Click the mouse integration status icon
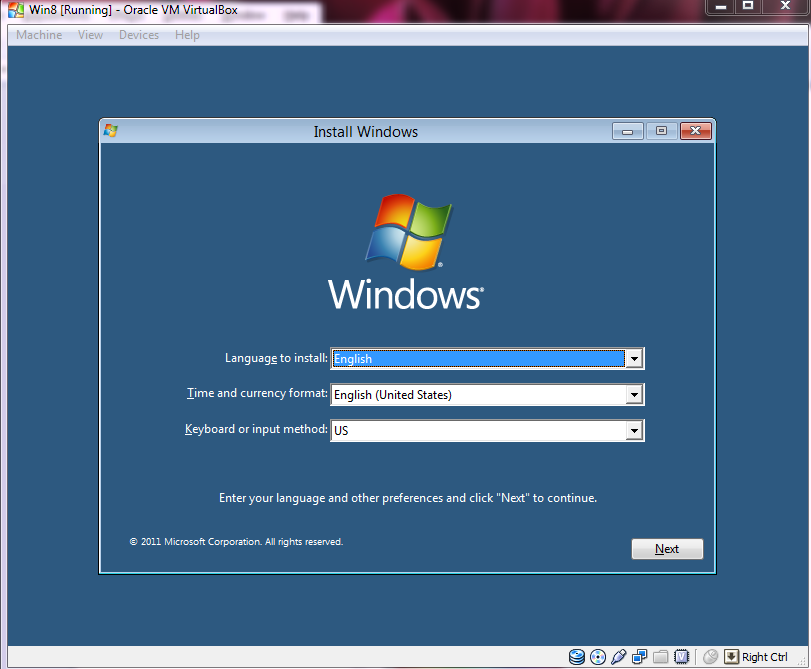811x669 pixels. [x=711, y=657]
